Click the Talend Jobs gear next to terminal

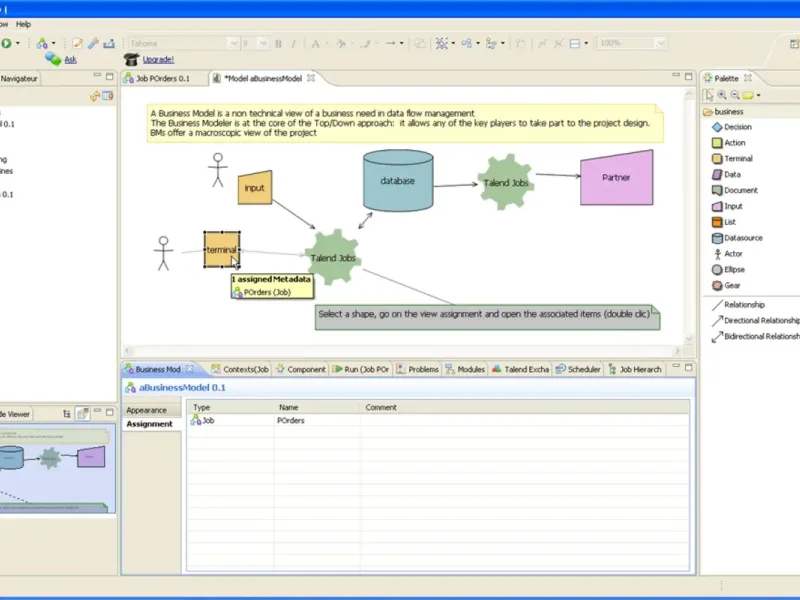click(x=333, y=258)
